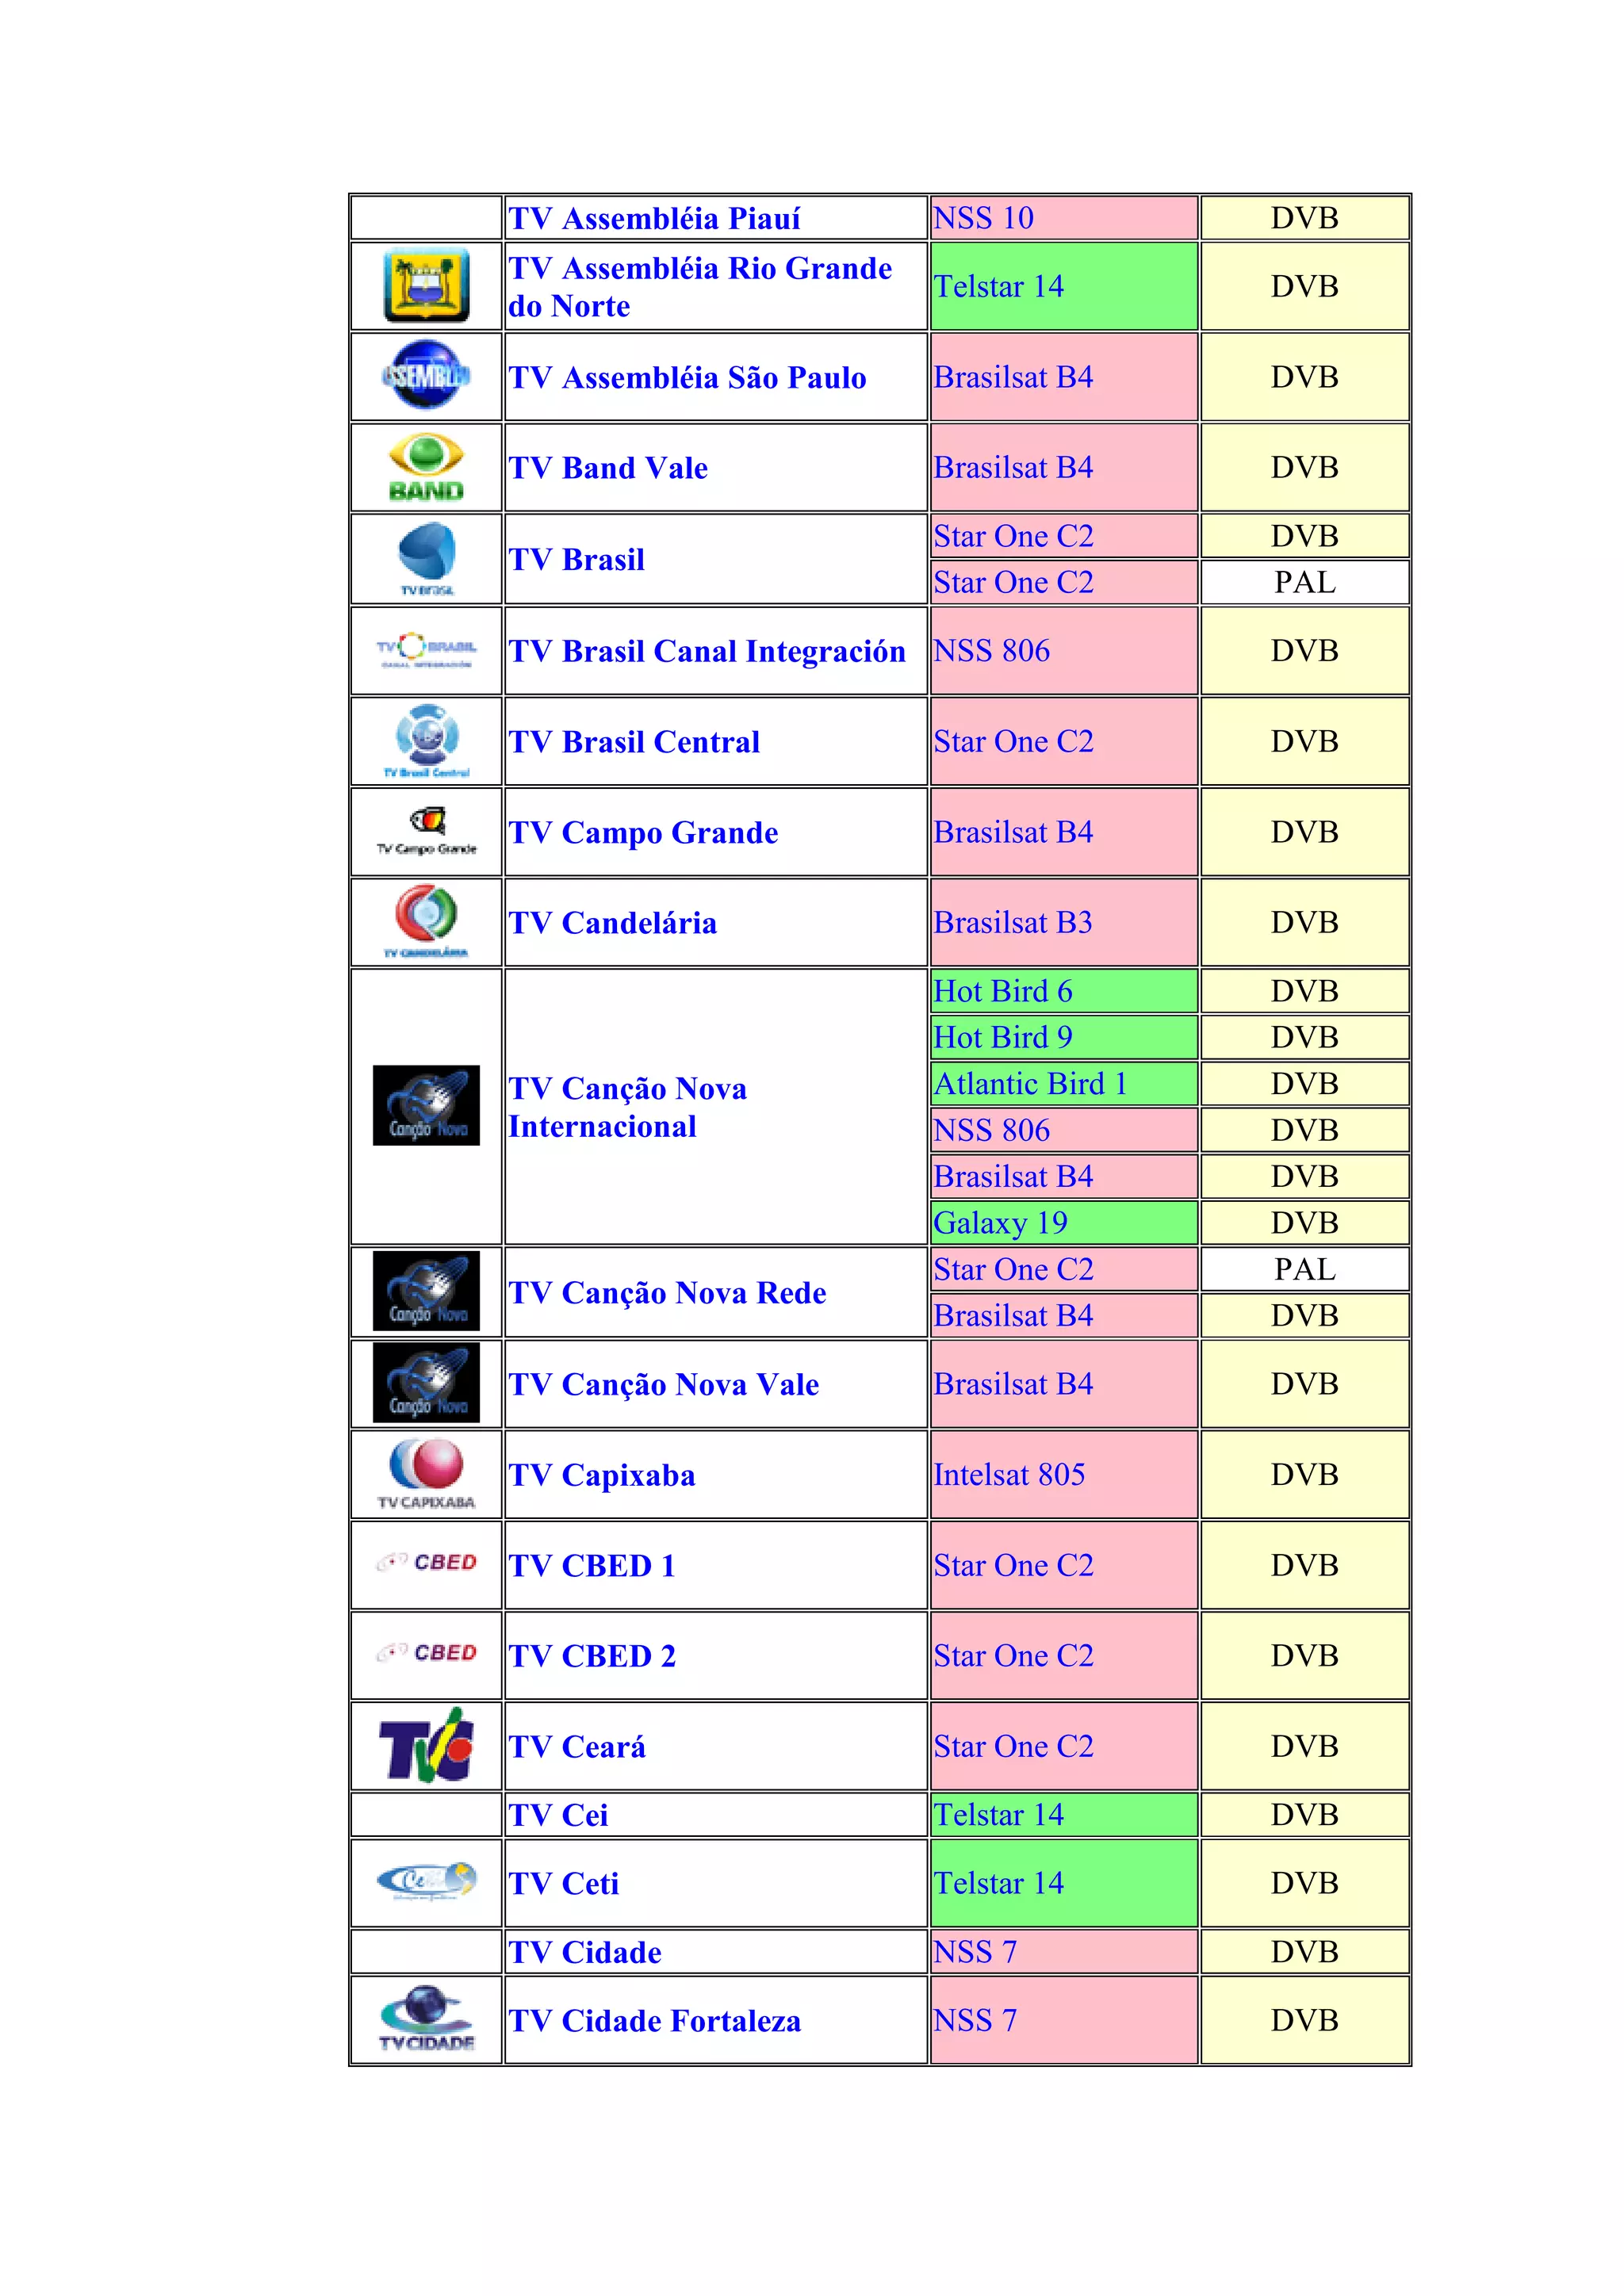Image resolution: width=1624 pixels, height=2296 pixels.
Task: Open the TV Cei link
Action: point(558,1815)
